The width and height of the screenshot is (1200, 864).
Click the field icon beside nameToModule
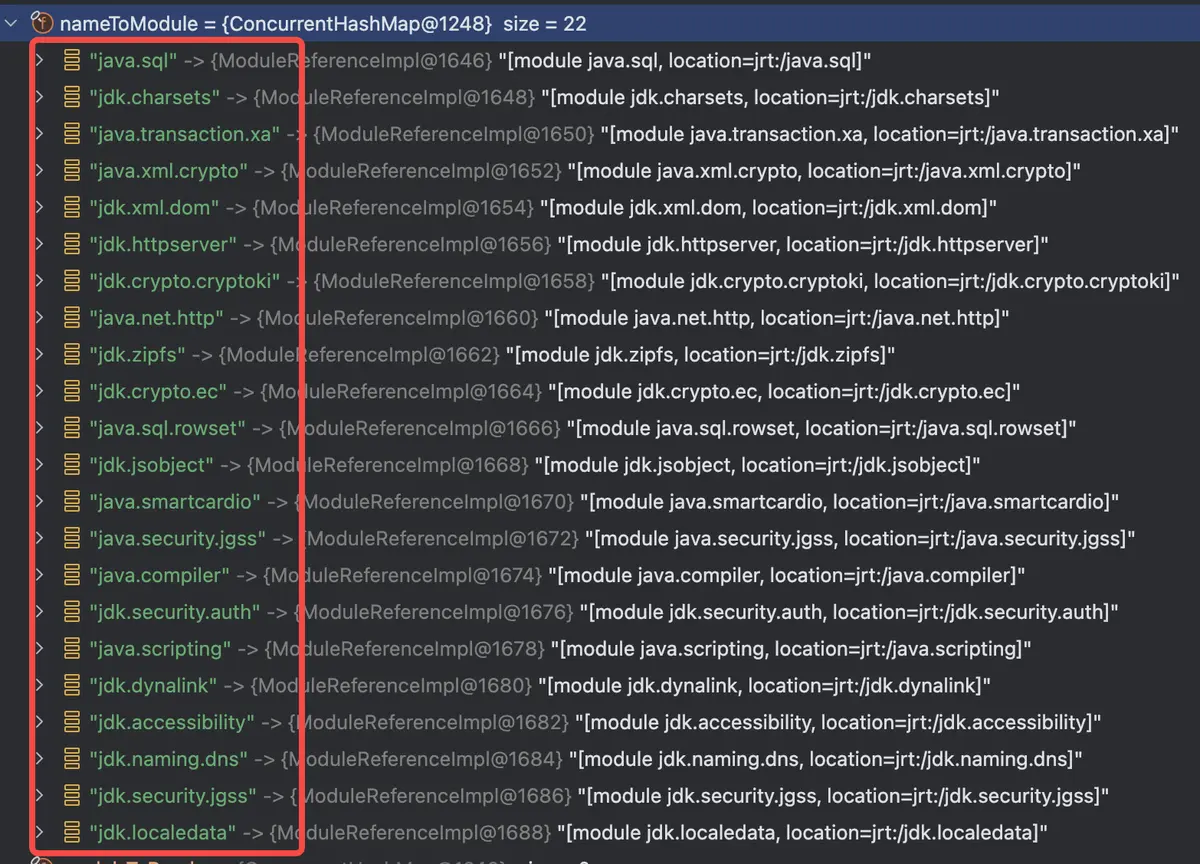[44, 23]
